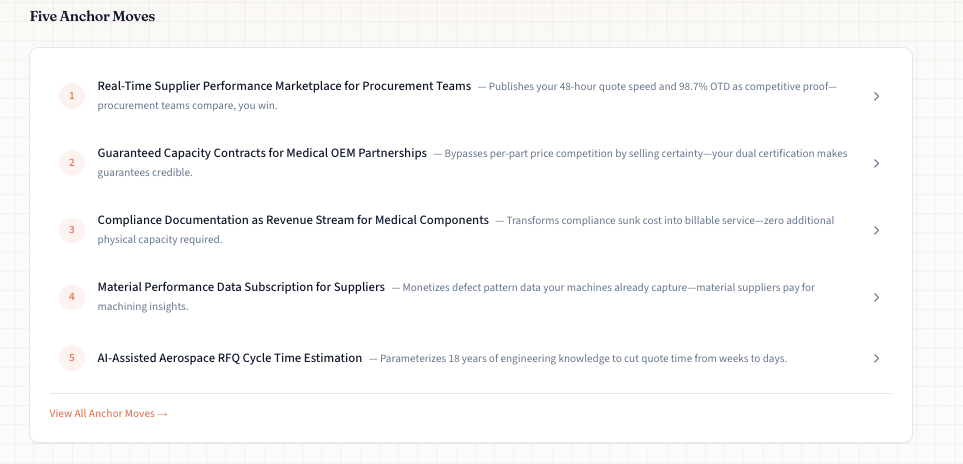Viewport: 963px width, 464px height.
Task: Select Guaranteed Capacity Contracts for Medical OEM title
Action: tap(262, 153)
